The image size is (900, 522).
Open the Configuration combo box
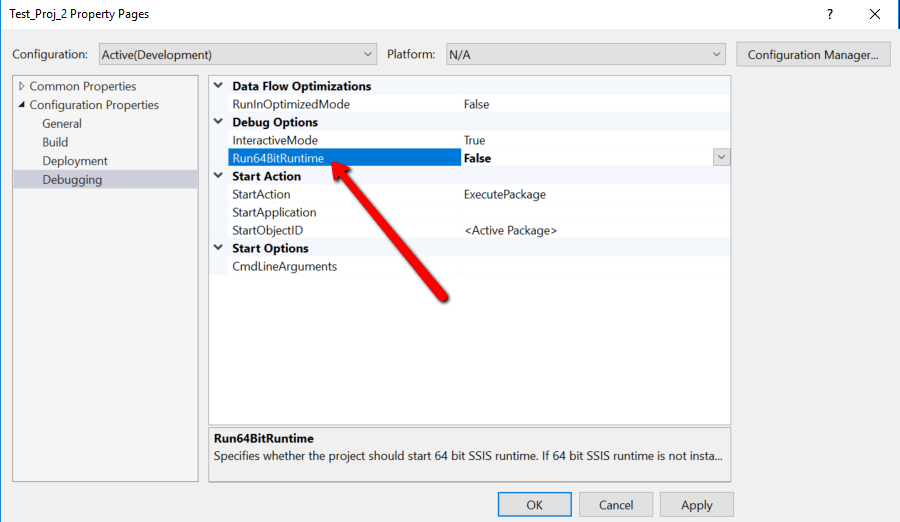[238, 55]
